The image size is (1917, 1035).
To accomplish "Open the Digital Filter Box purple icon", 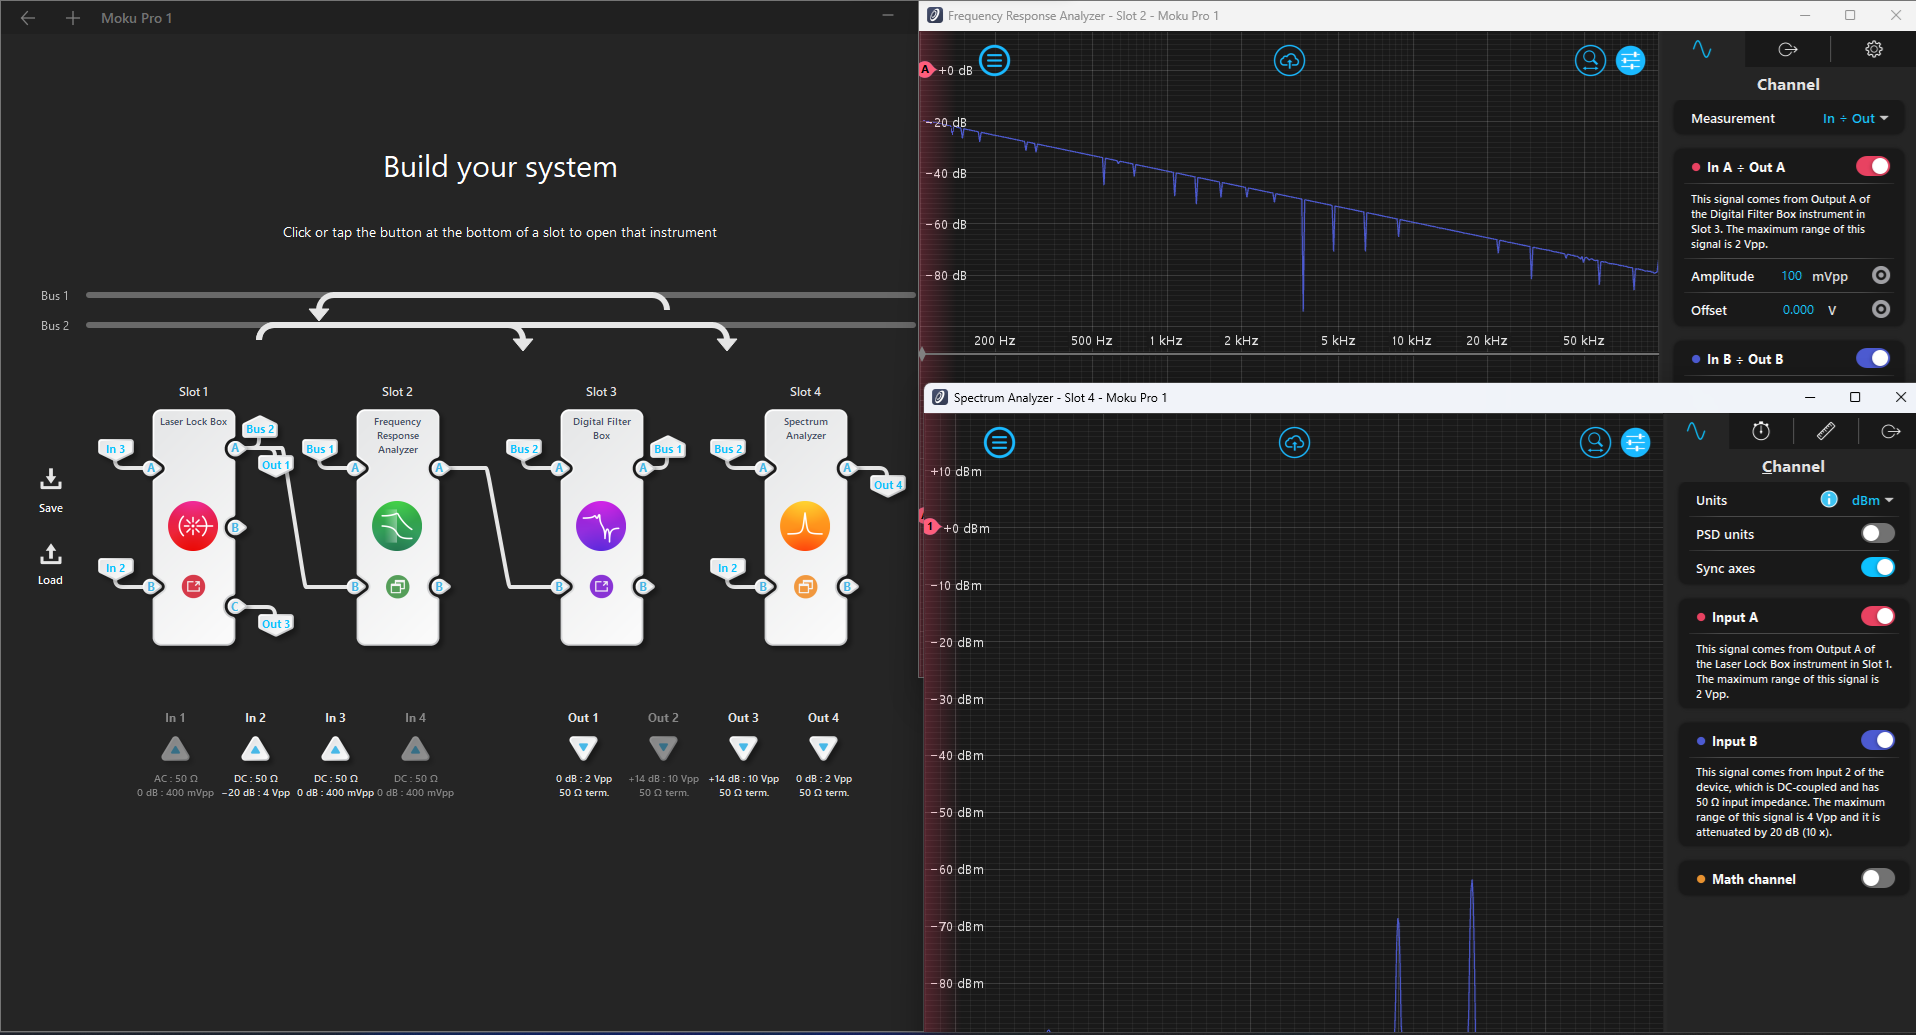I will [601, 526].
